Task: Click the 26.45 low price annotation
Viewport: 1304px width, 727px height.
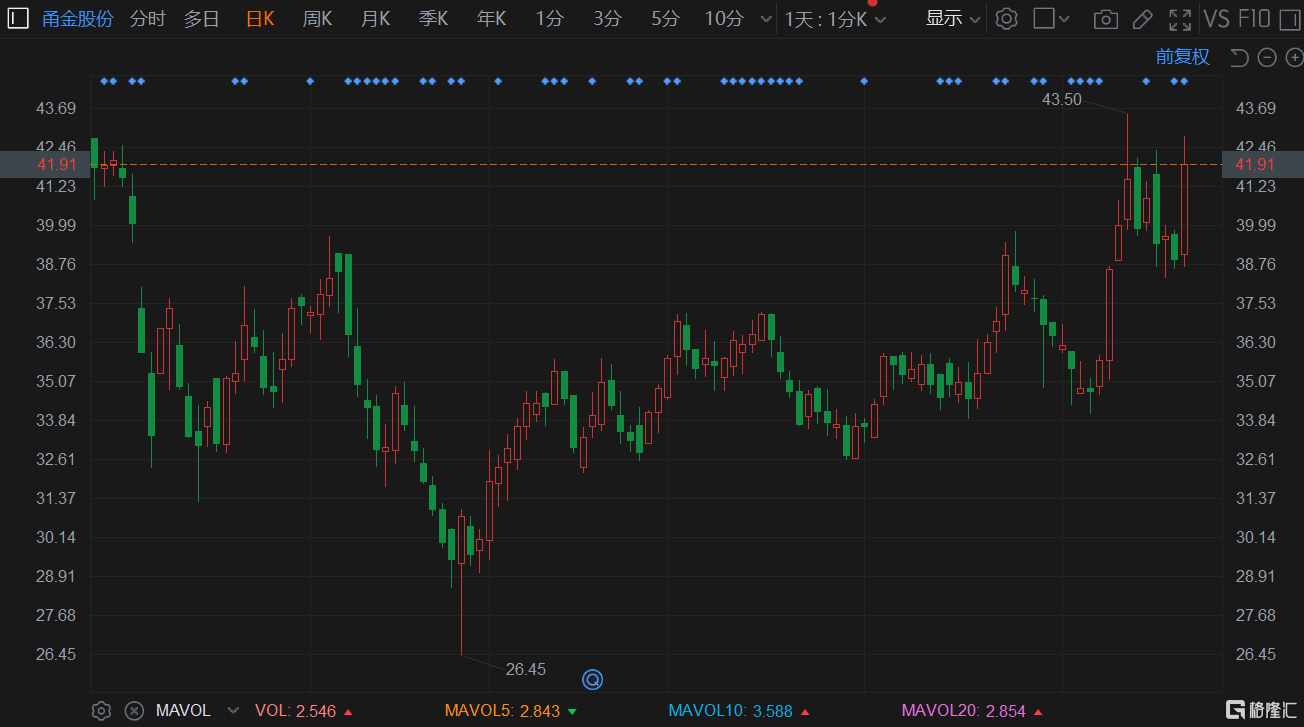Action: 526,669
